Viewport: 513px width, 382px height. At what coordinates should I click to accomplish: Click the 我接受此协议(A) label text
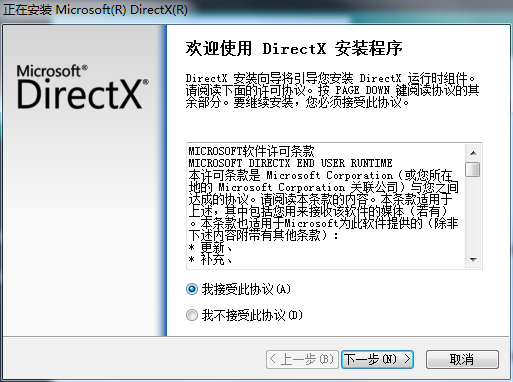tap(246, 289)
